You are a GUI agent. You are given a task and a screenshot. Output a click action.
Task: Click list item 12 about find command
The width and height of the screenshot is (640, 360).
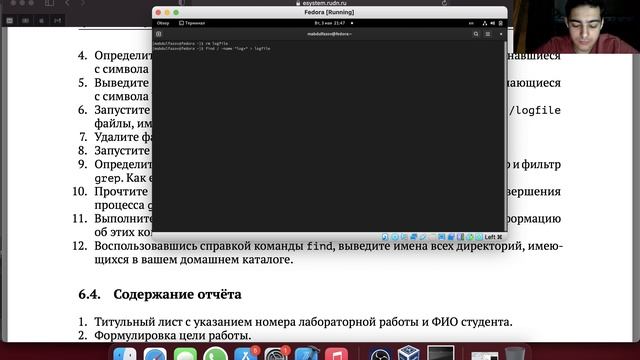pyautogui.click(x=318, y=253)
